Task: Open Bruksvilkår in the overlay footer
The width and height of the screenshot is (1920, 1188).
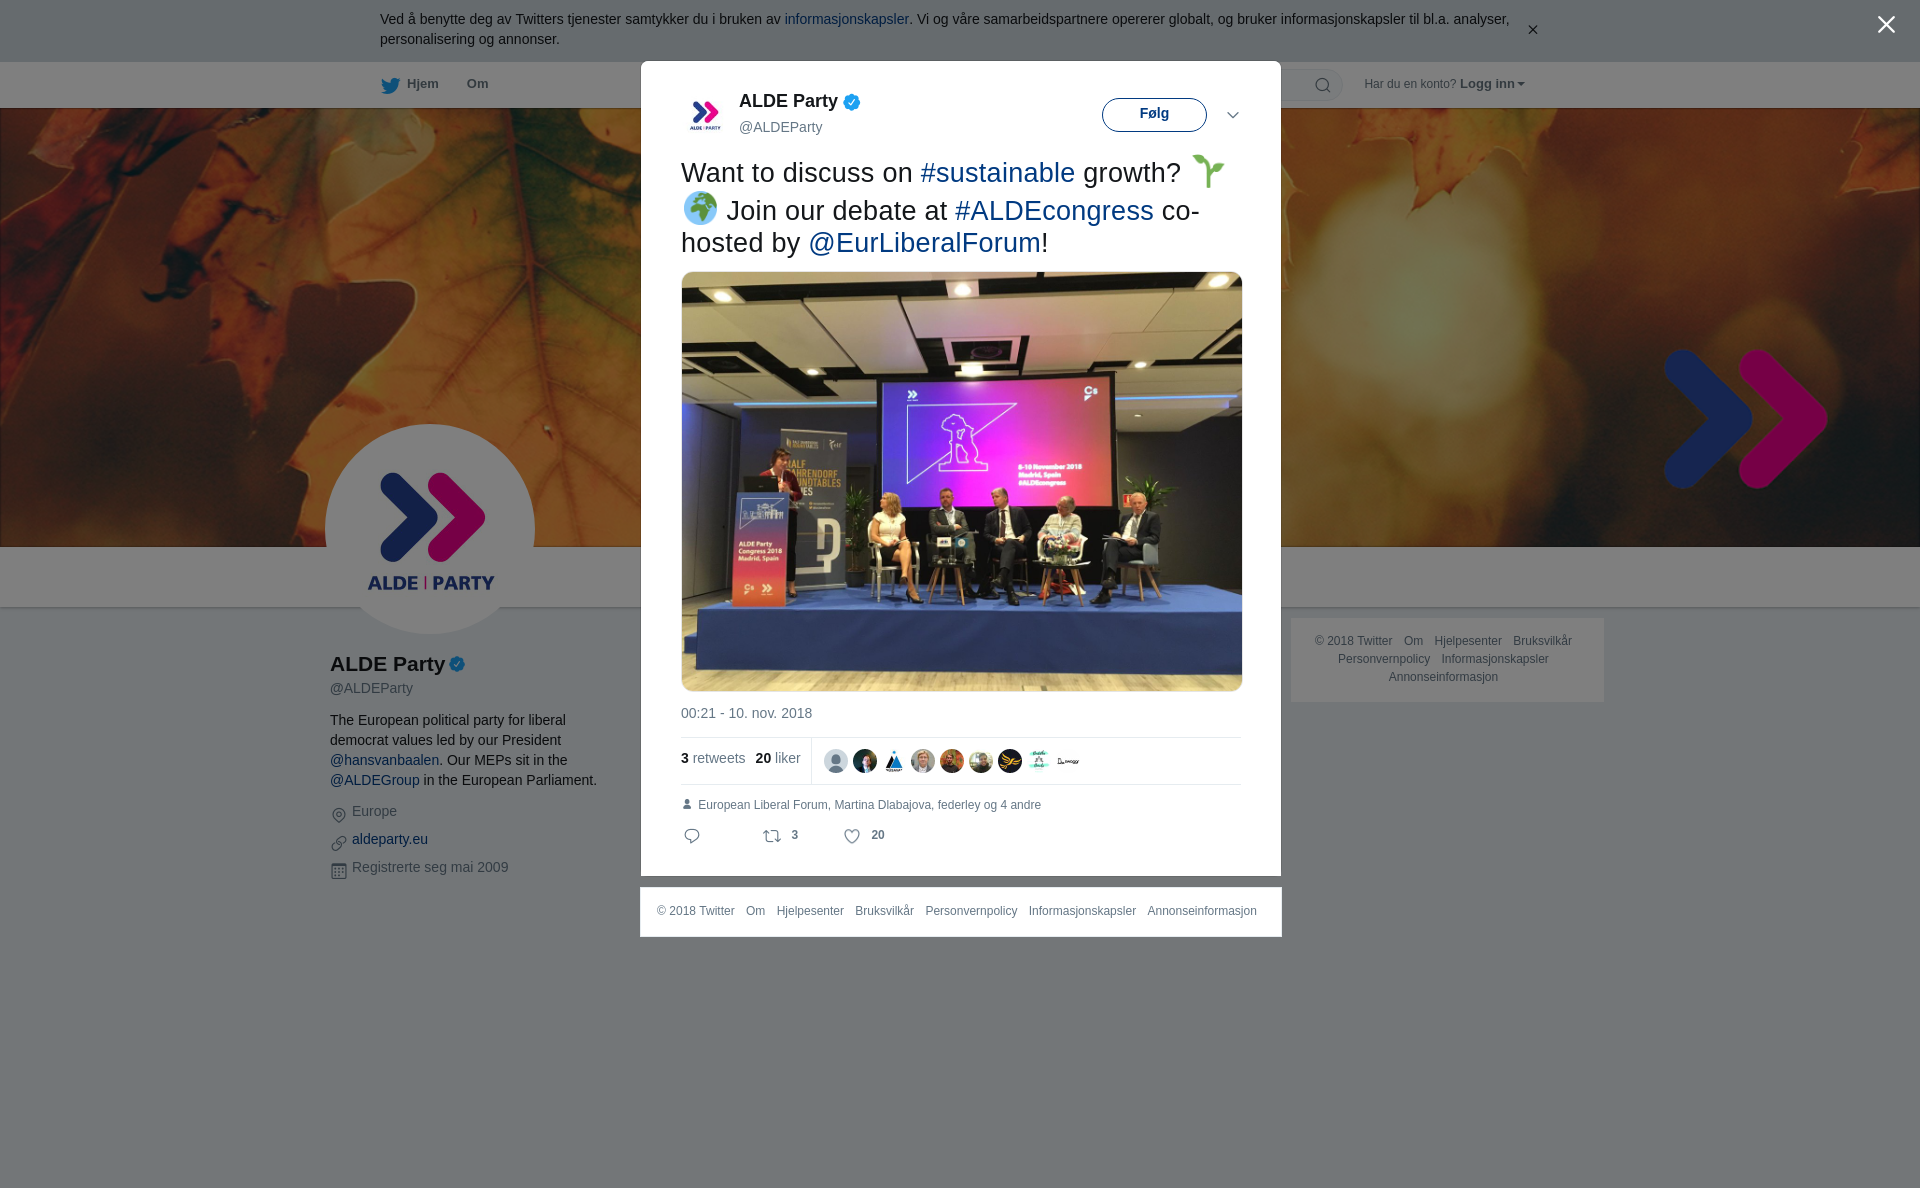Action: [x=884, y=911]
